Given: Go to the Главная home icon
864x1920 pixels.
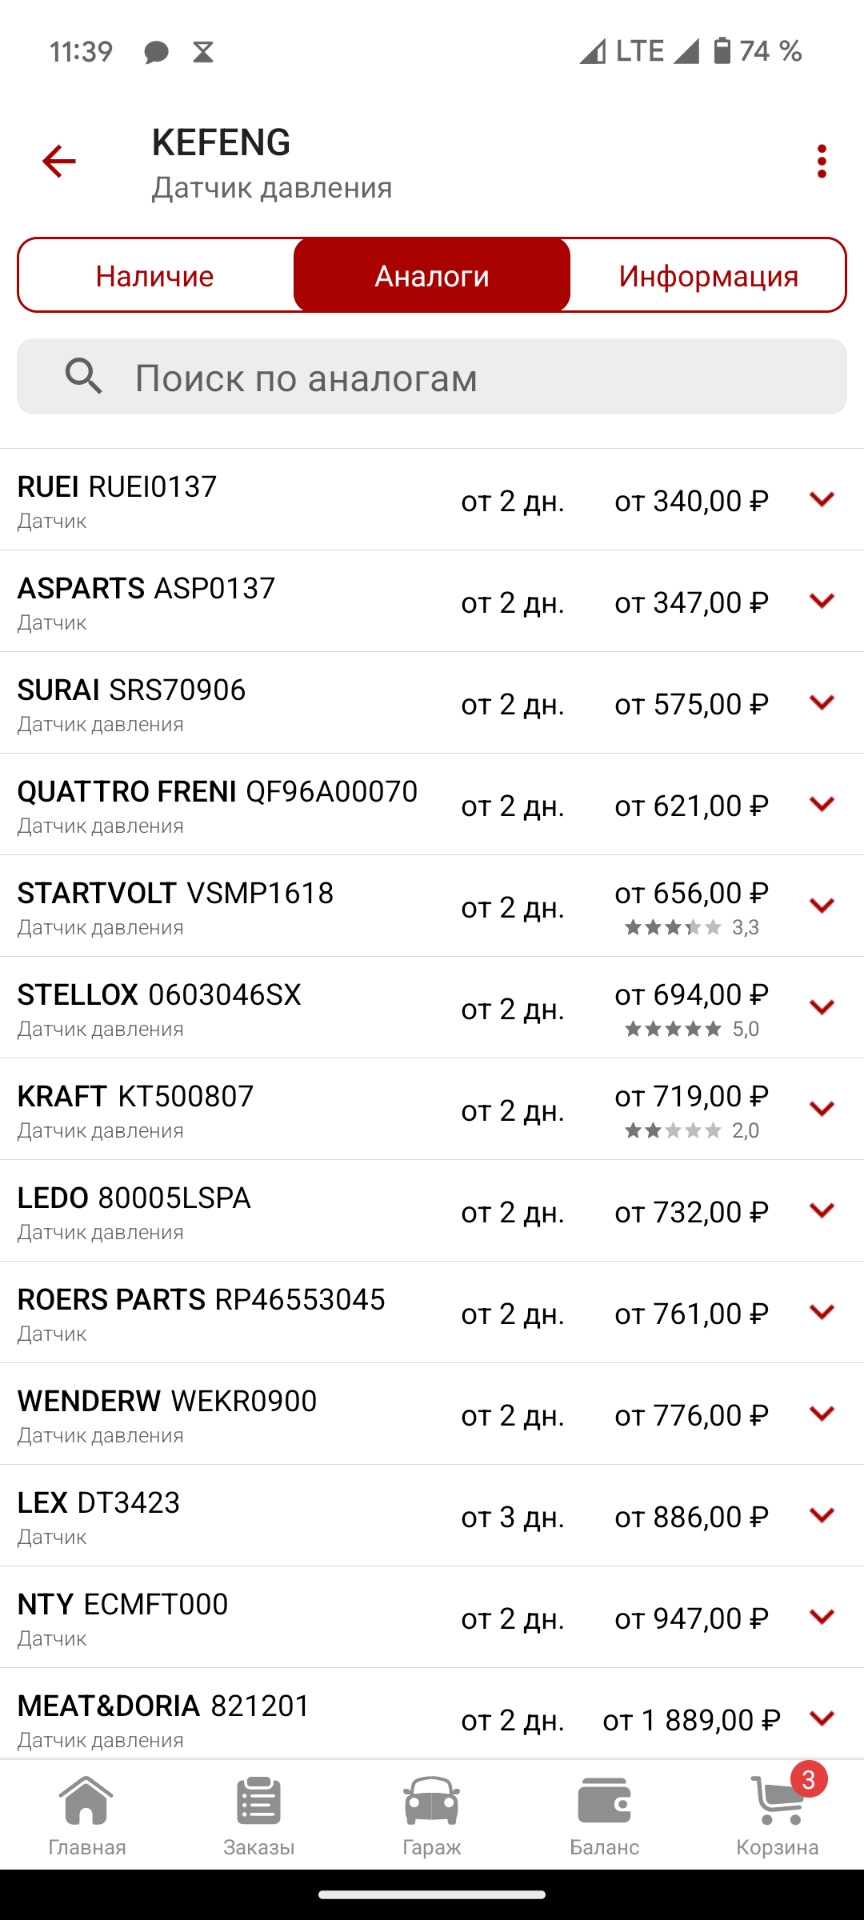Looking at the screenshot, I should (87, 1816).
